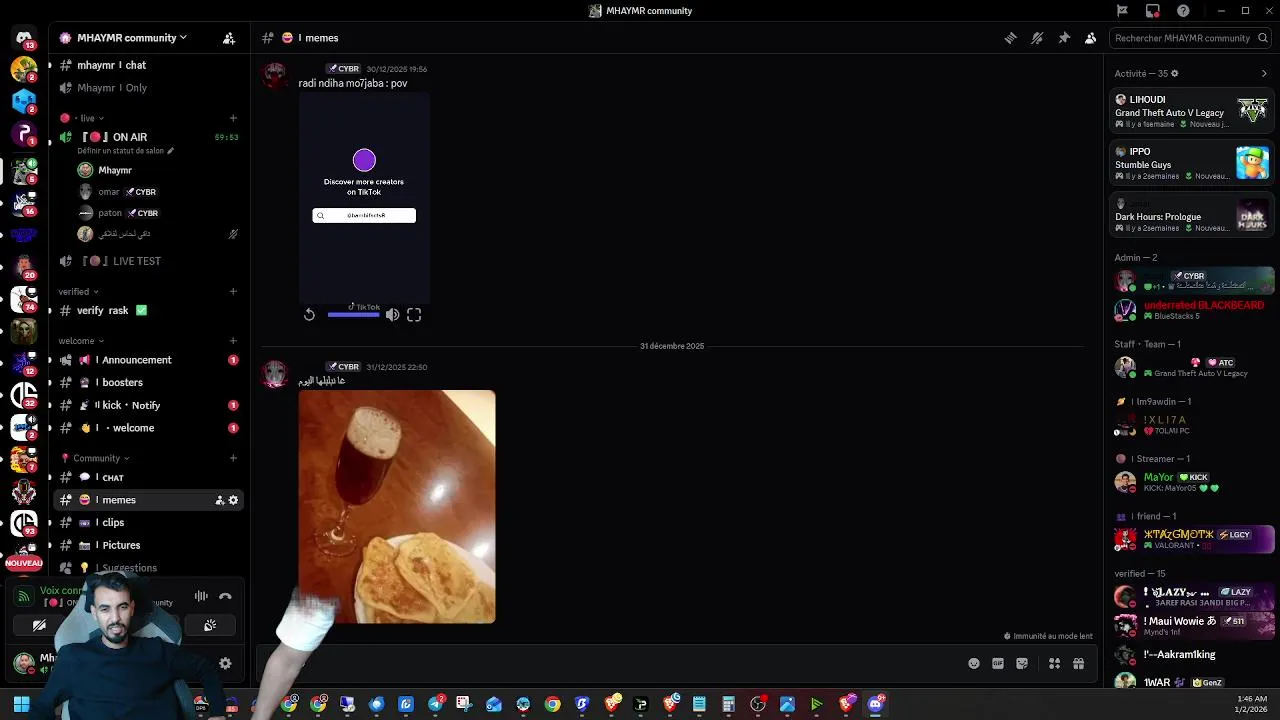Collapse the verified category
Image resolution: width=1280 pixels, height=720 pixels.
[x=78, y=292]
